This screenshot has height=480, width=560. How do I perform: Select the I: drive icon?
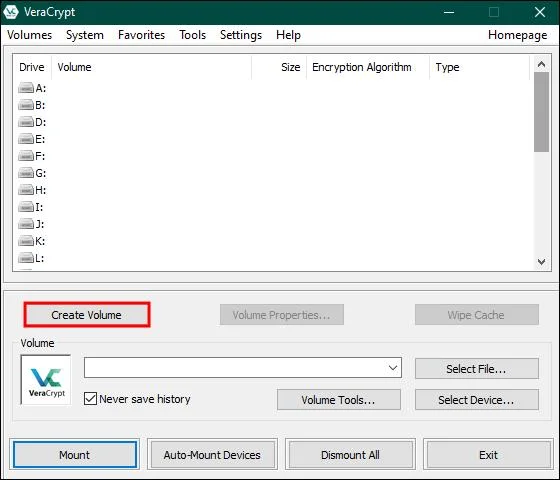click(x=26, y=207)
